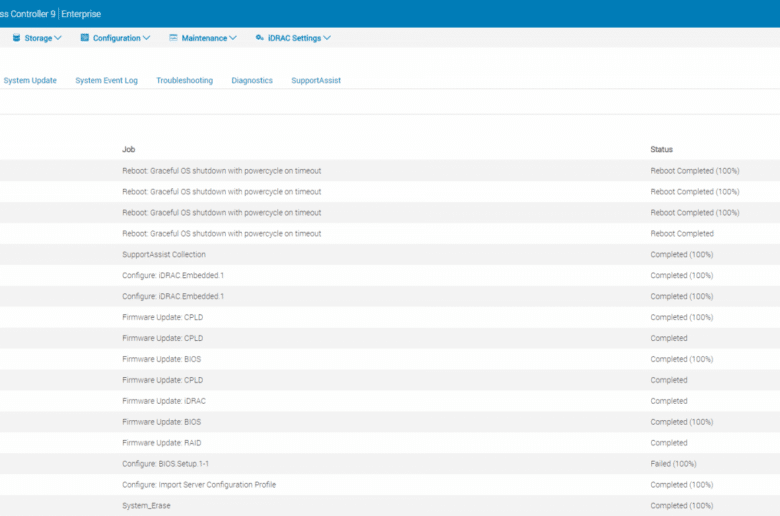Screen dimensions: 780x516
Task: Click the Enterprise title text in header
Action: click(81, 14)
